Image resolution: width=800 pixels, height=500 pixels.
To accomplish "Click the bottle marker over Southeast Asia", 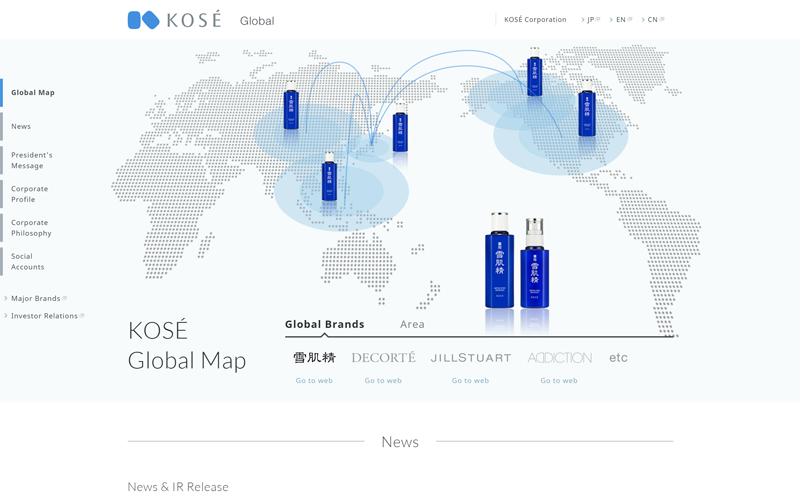I will (329, 177).
